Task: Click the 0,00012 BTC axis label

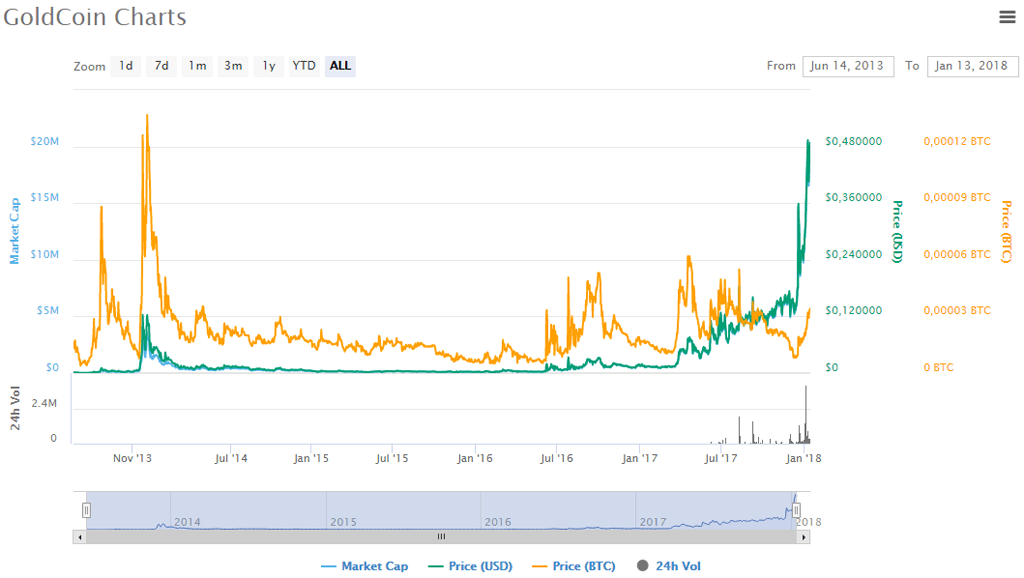Action: (957, 142)
